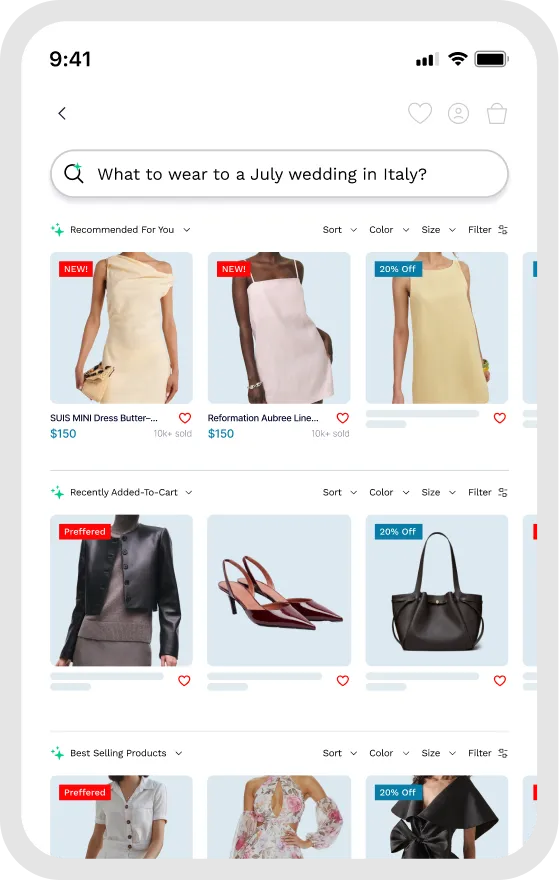Open the black leather tote bag thumbnail
Viewport: 559px width, 880px height.
pyautogui.click(x=437, y=590)
